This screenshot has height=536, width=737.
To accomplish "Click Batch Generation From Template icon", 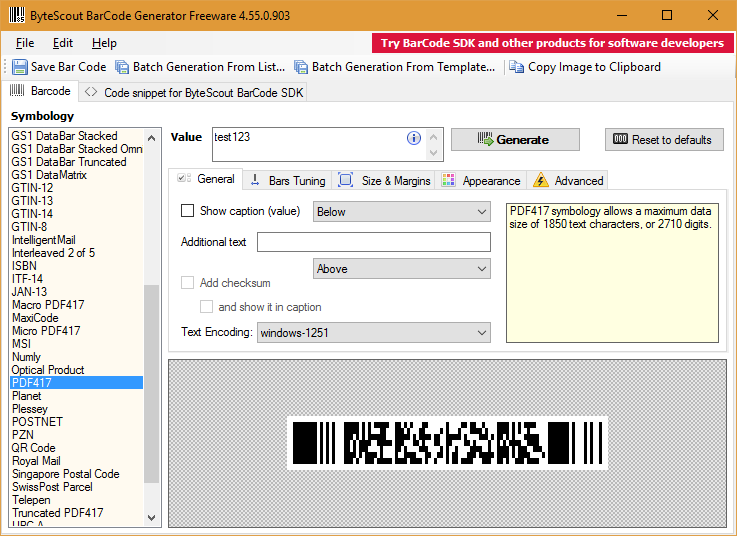I will 301,67.
